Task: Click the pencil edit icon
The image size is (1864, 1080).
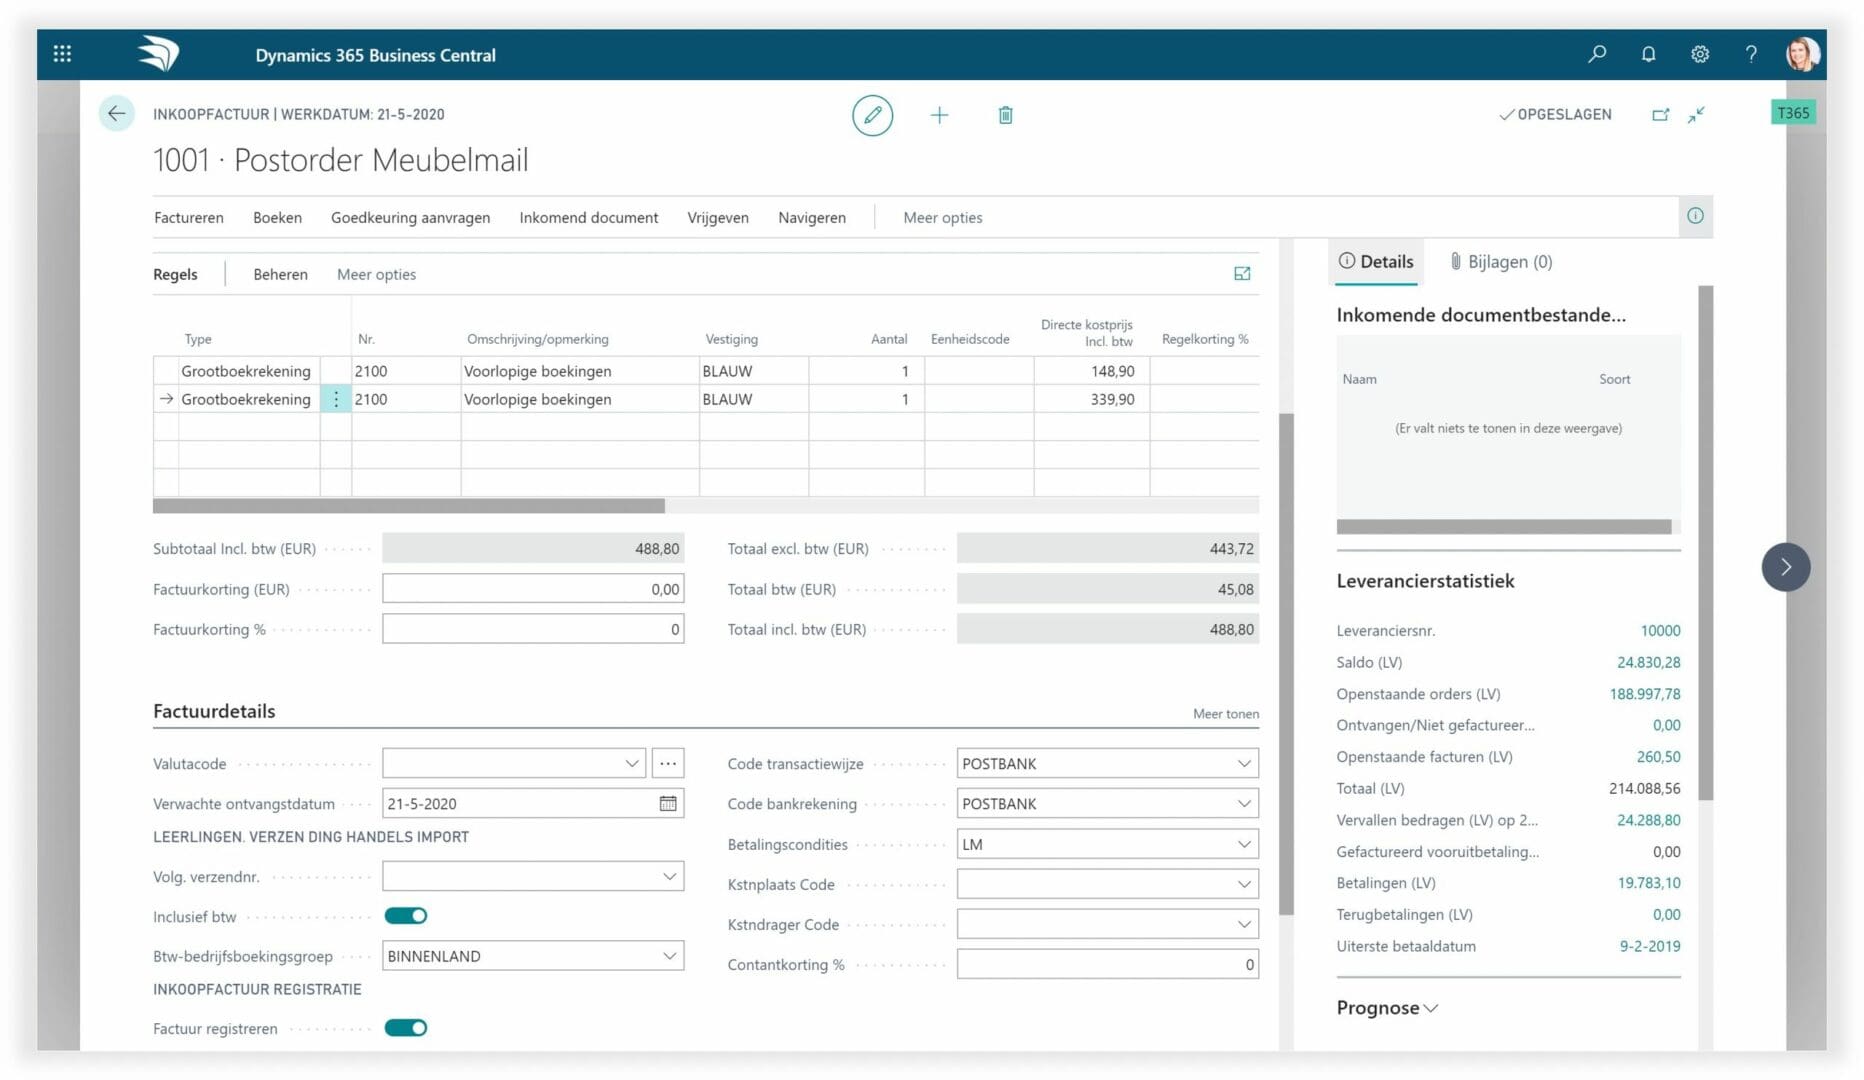Action: [x=872, y=115]
